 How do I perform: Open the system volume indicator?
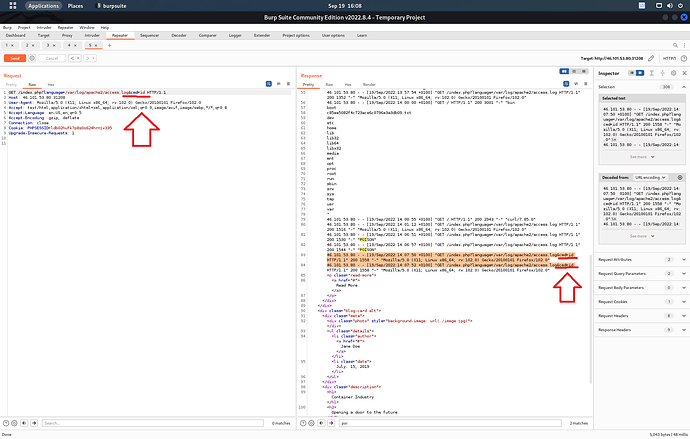coord(670,6)
